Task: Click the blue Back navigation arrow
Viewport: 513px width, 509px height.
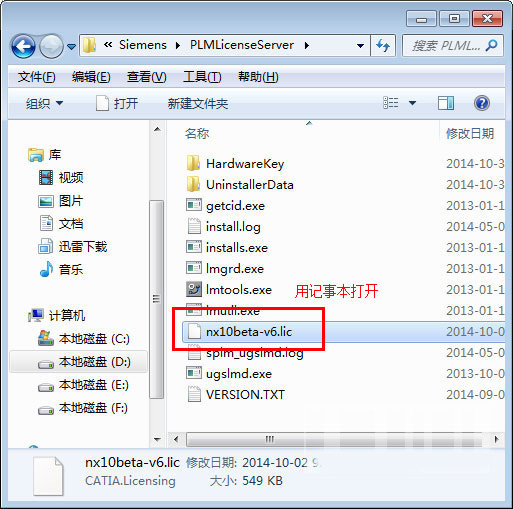Action: (x=23, y=46)
